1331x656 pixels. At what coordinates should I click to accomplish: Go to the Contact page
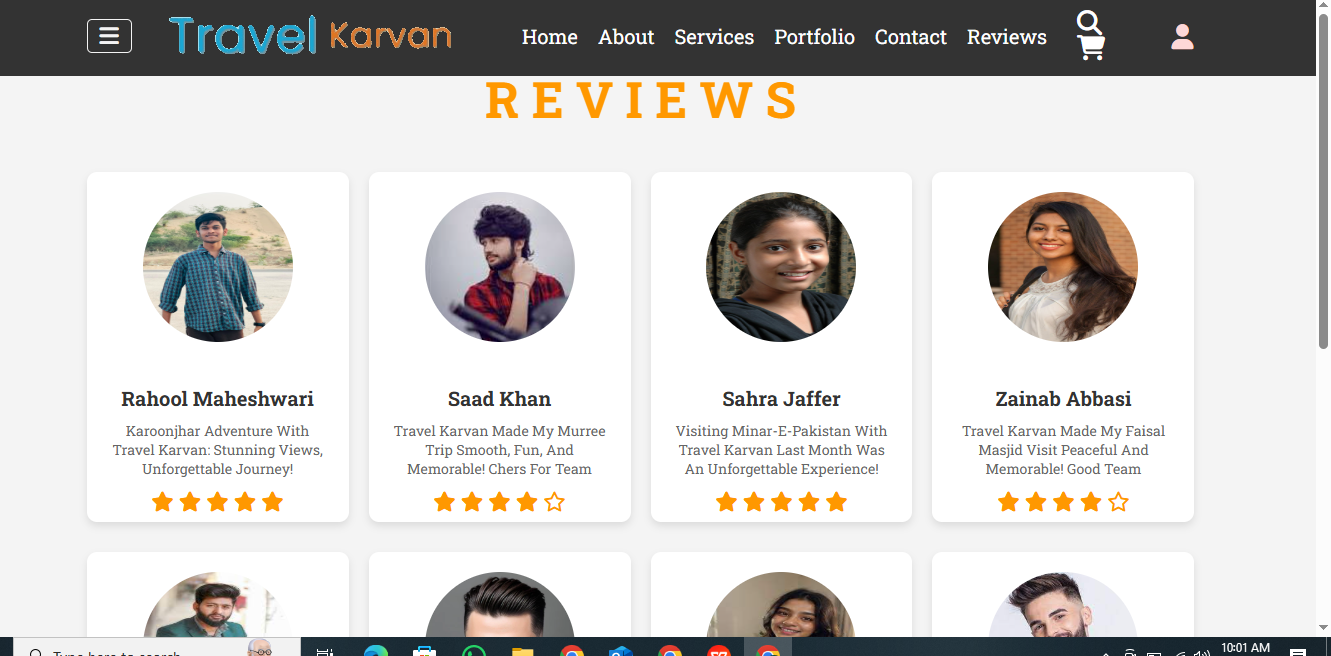(911, 37)
